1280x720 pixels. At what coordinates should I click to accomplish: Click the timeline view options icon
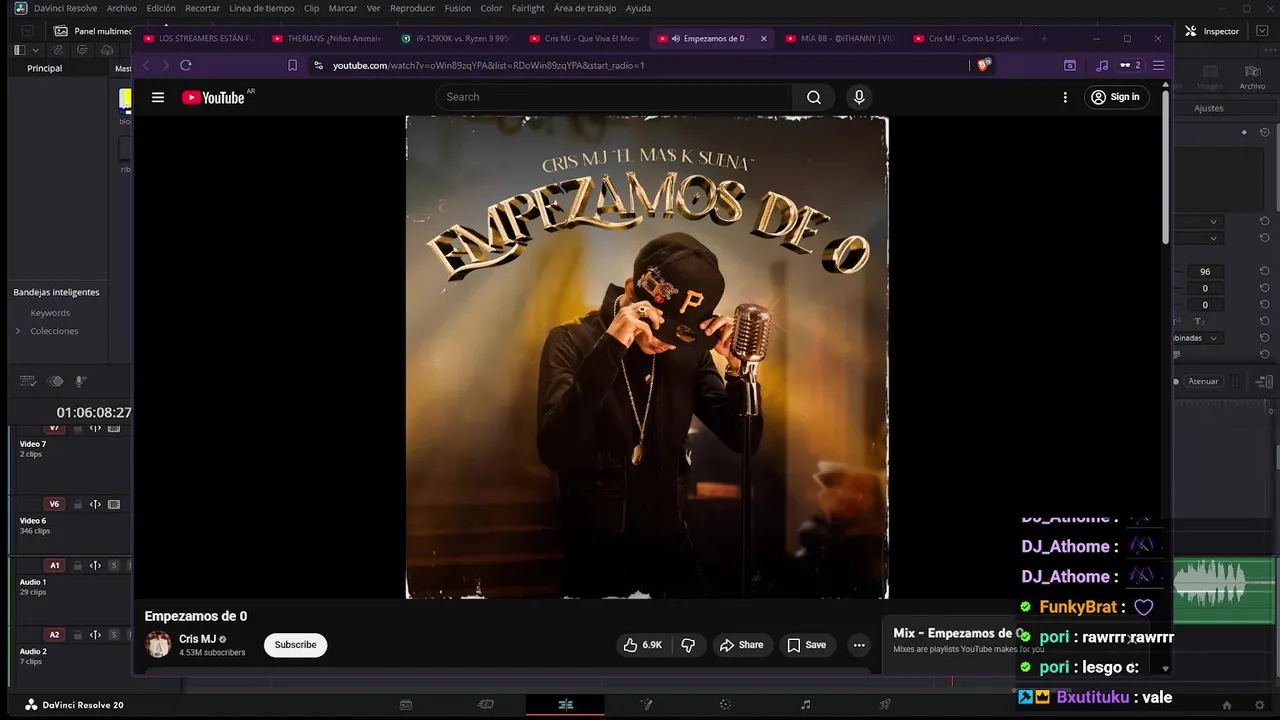coord(28,381)
